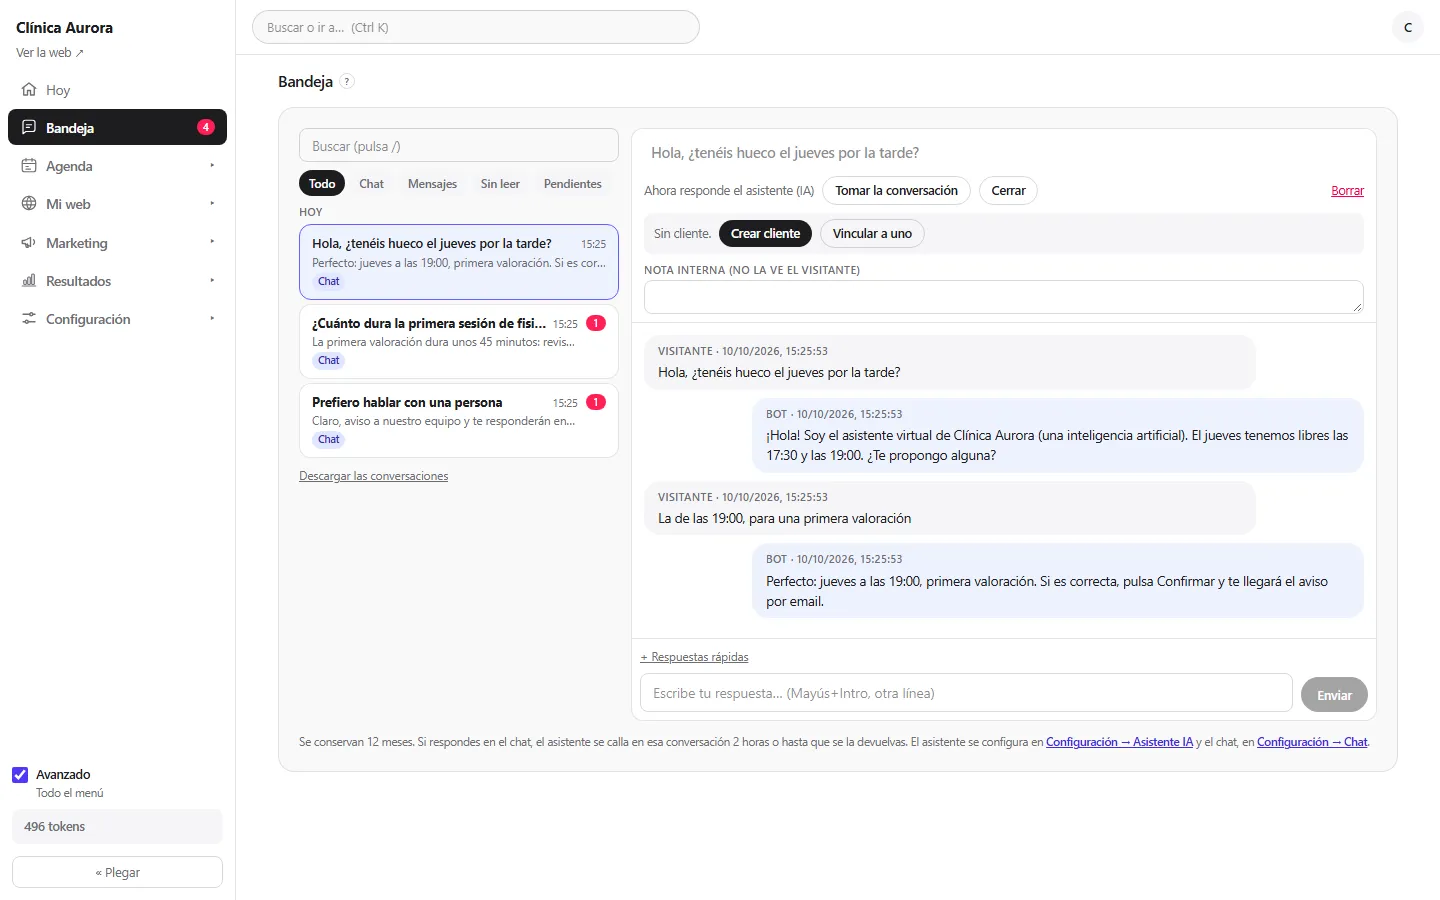Show the Sin leer filter

pos(500,184)
